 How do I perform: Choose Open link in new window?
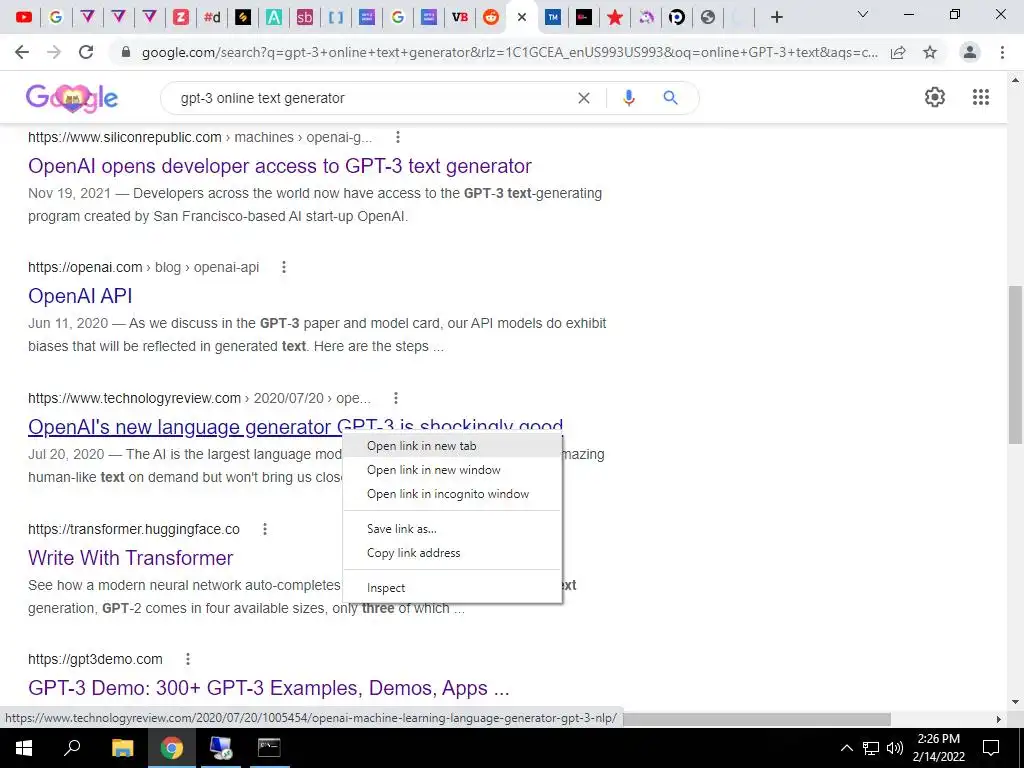pos(452,470)
